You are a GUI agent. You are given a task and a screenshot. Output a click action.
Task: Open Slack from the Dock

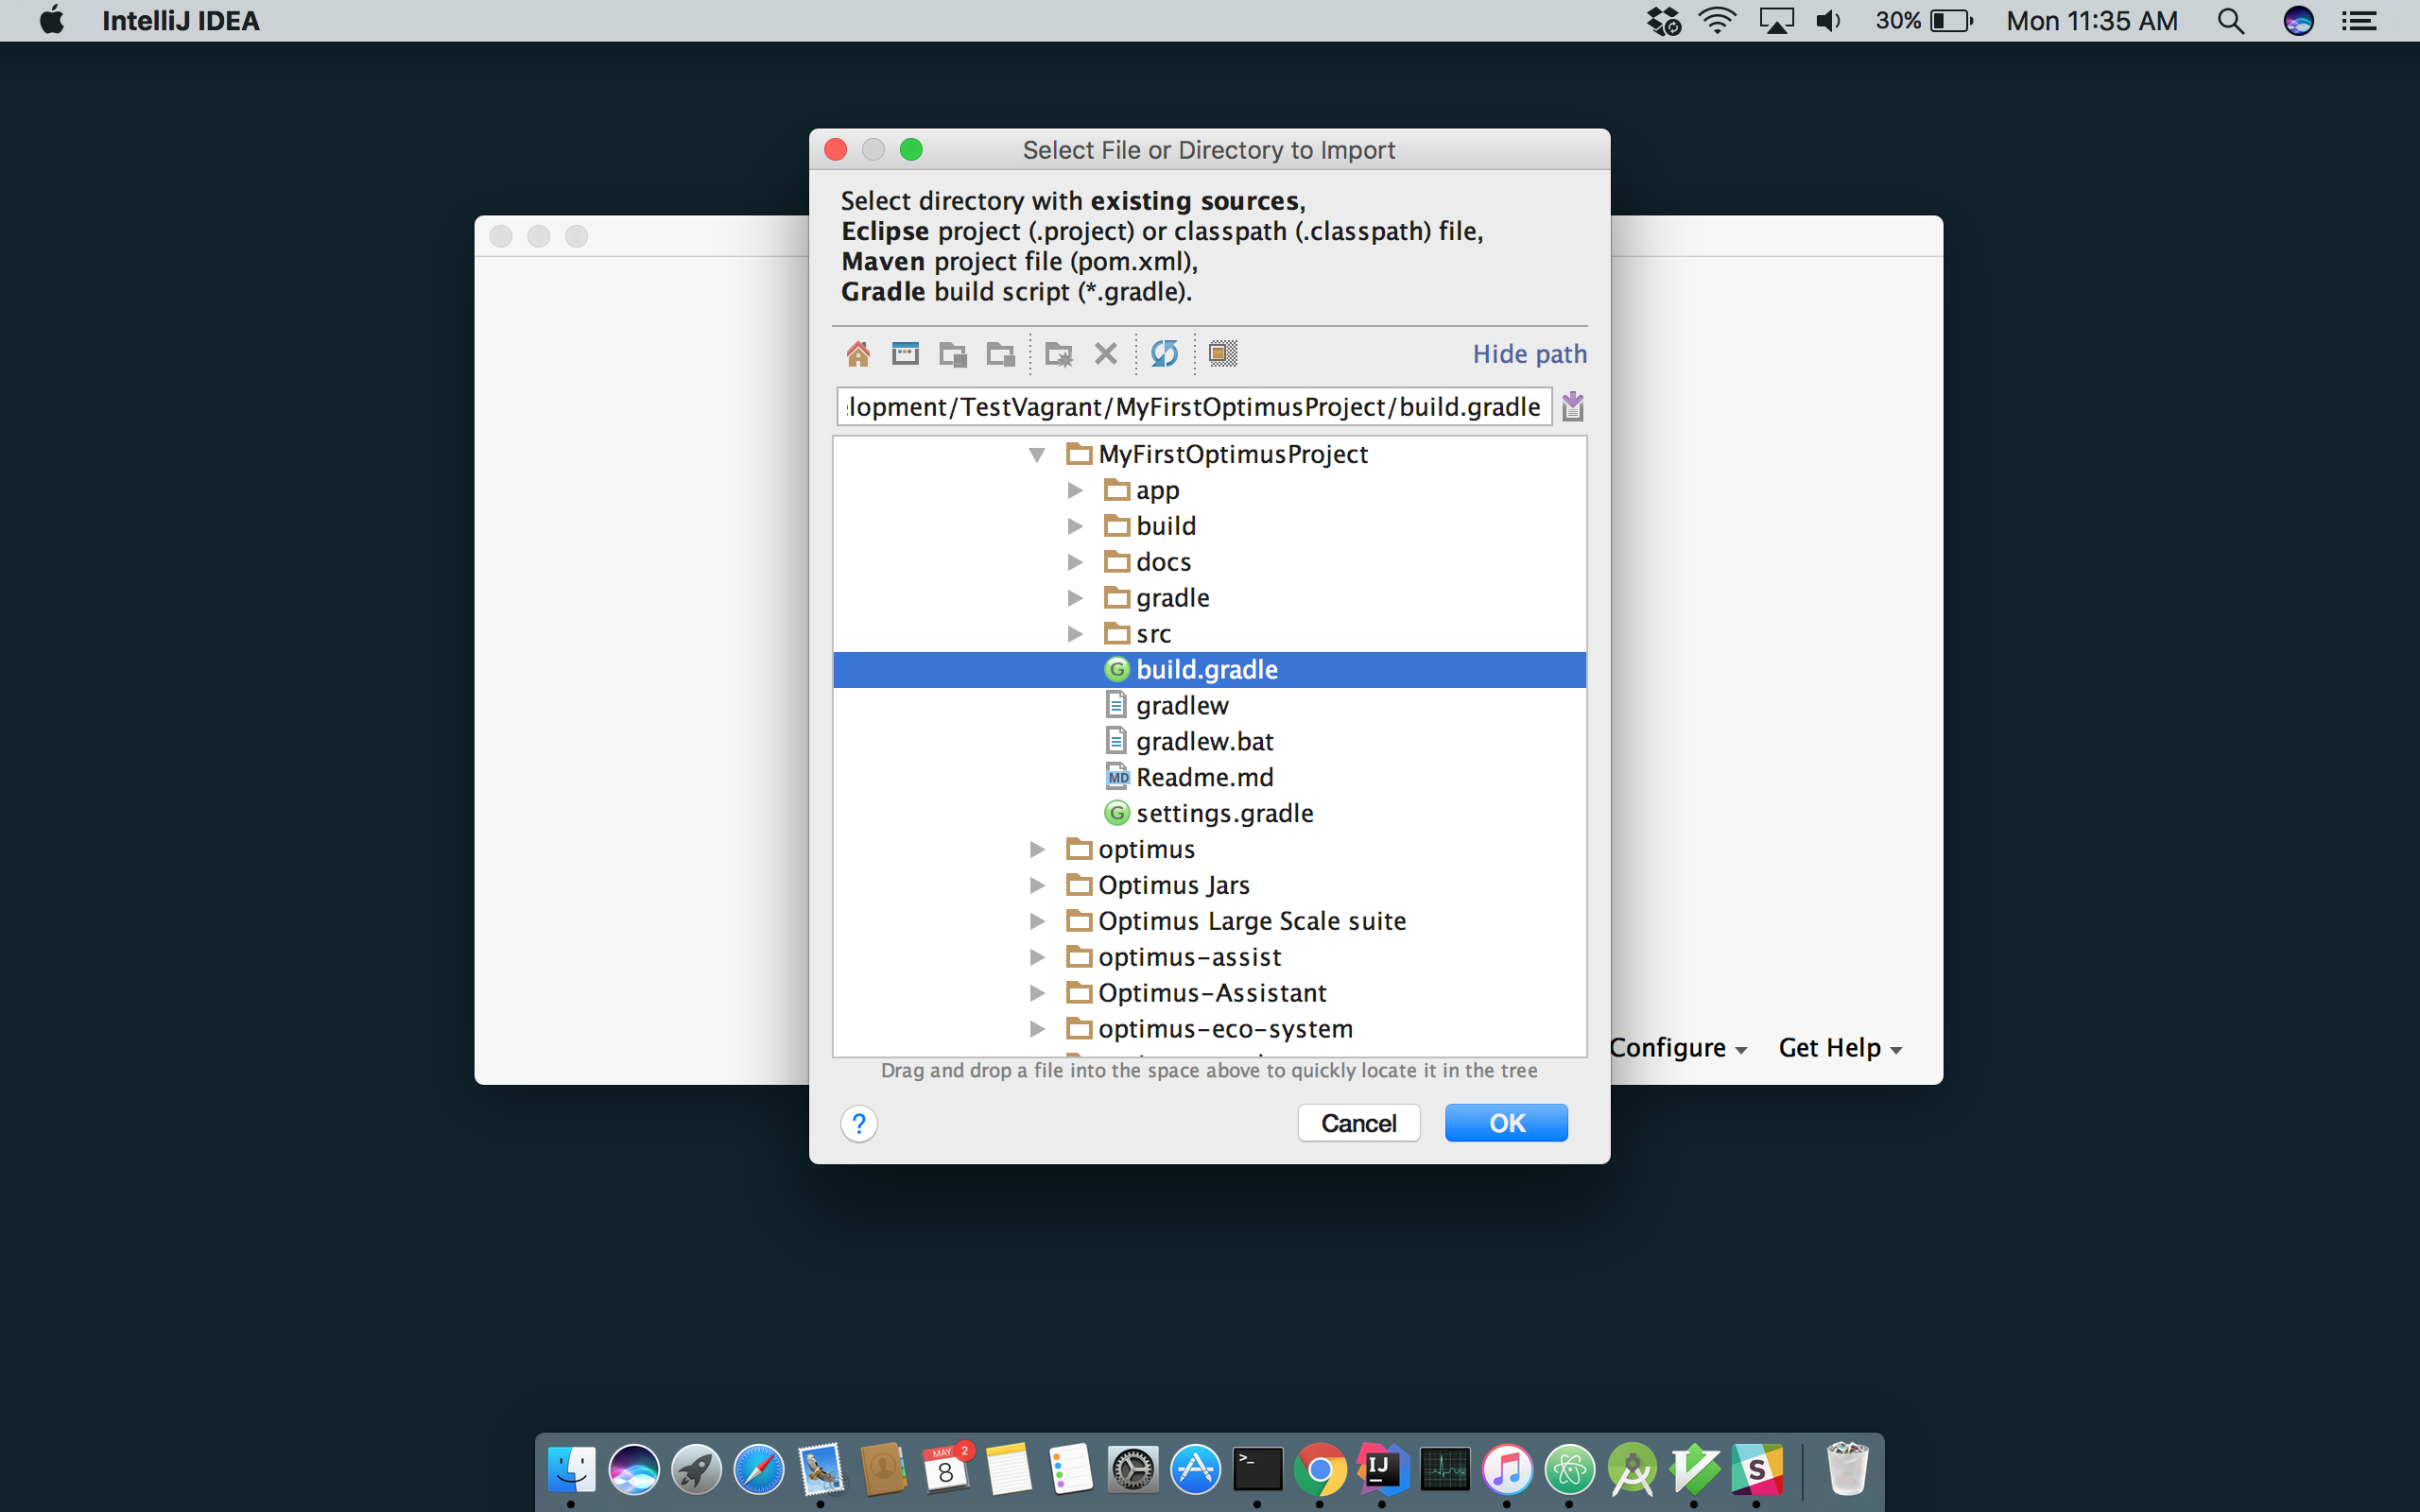pos(1757,1470)
